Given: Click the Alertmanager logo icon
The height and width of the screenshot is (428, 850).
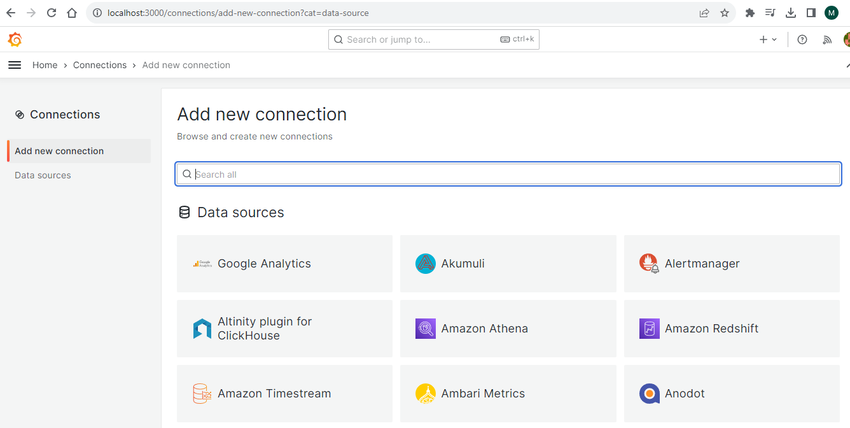Looking at the screenshot, I should click(649, 263).
